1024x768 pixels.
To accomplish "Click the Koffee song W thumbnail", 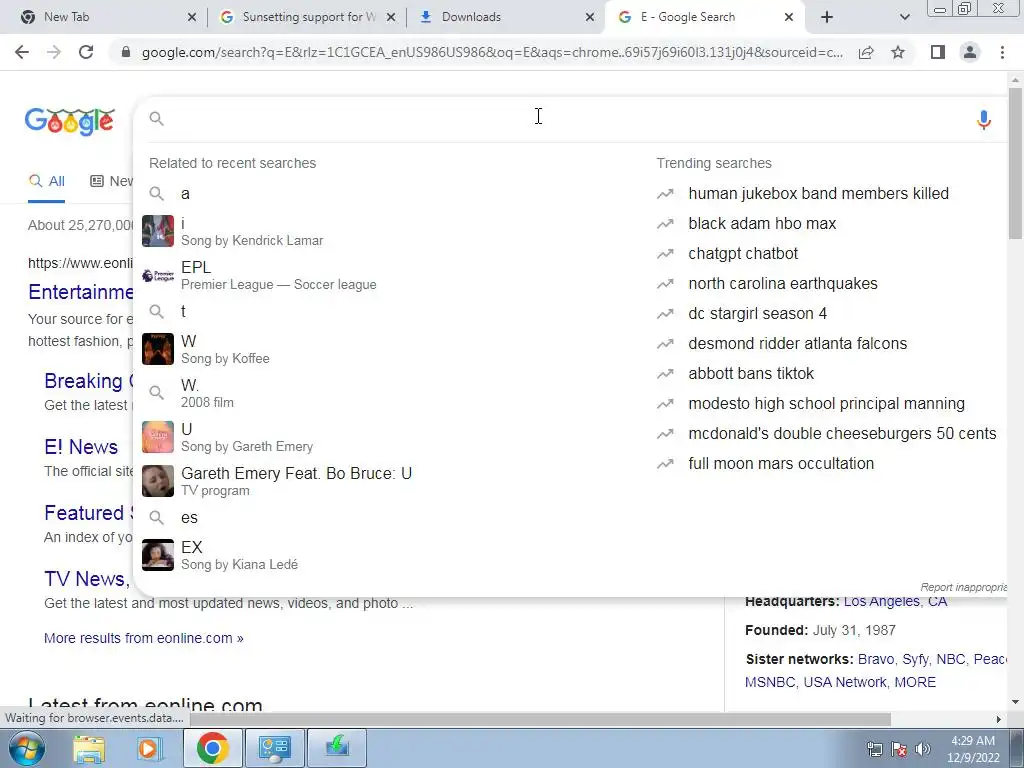I will pyautogui.click(x=158, y=349).
